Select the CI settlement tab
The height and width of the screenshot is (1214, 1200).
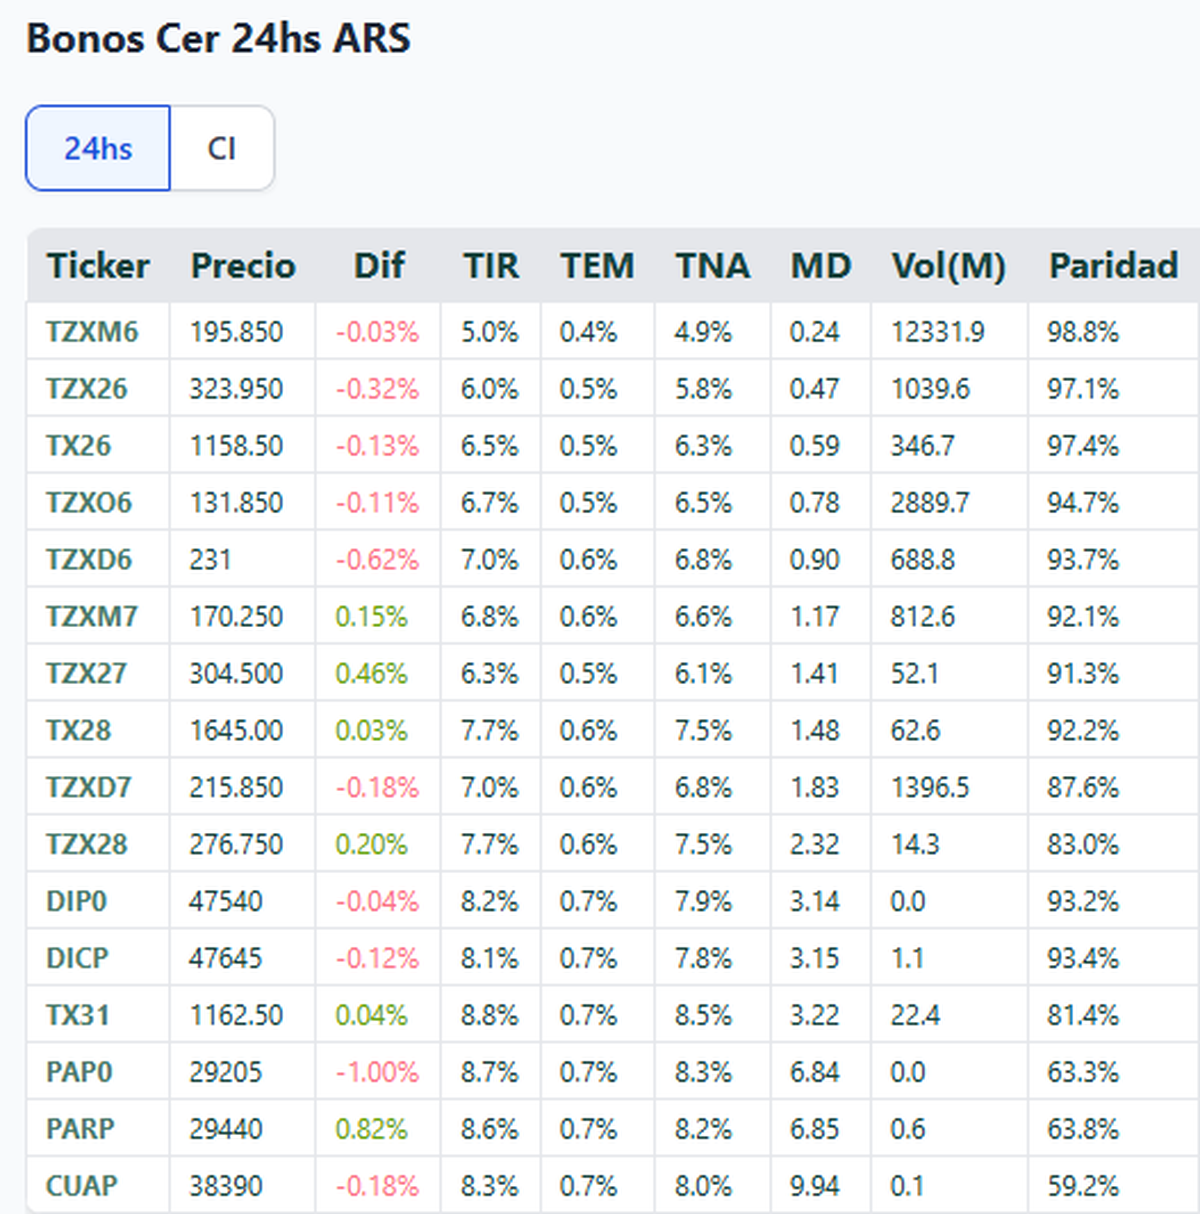(x=222, y=148)
